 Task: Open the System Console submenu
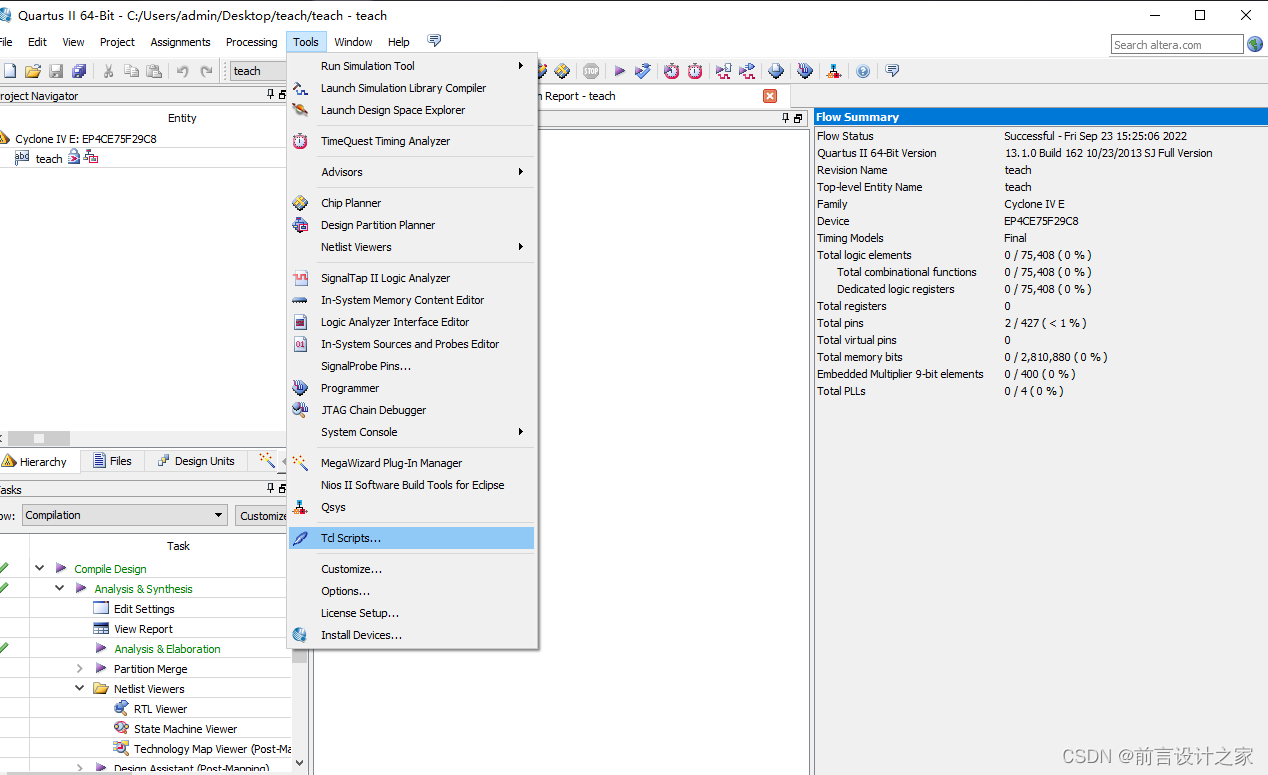[412, 432]
